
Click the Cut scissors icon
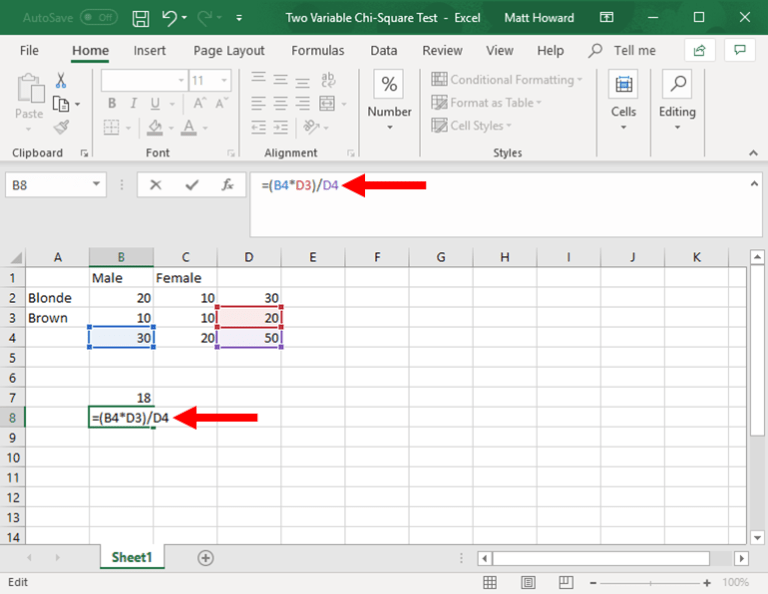click(x=61, y=80)
